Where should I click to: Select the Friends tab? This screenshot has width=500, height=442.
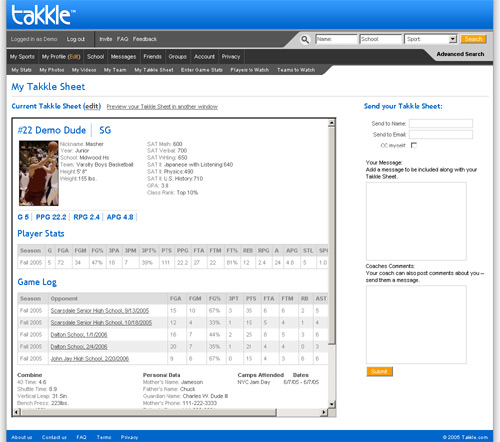tap(152, 57)
